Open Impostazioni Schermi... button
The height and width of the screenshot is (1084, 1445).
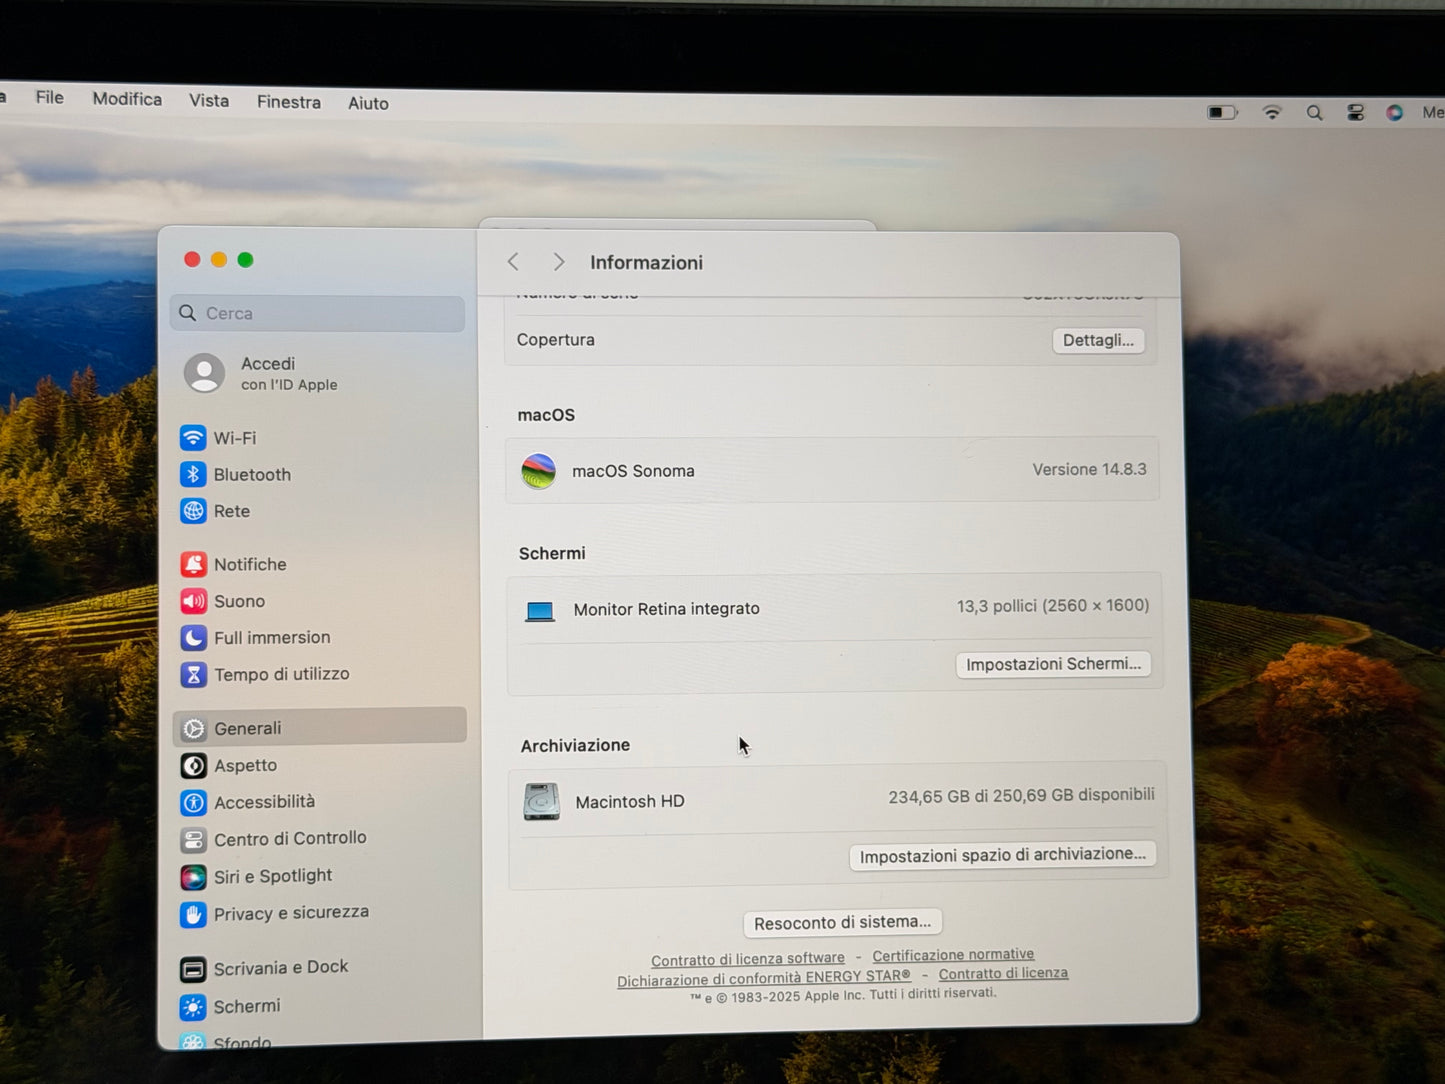point(1053,664)
